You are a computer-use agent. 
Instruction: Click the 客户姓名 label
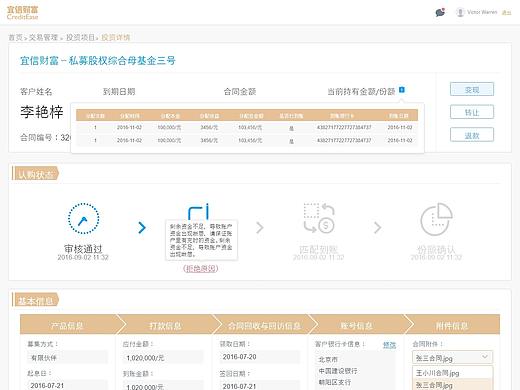(x=36, y=91)
